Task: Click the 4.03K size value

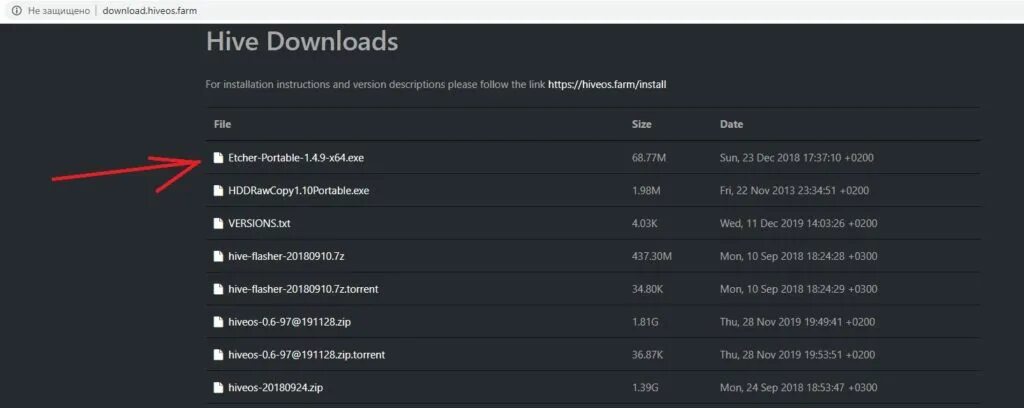Action: point(645,223)
